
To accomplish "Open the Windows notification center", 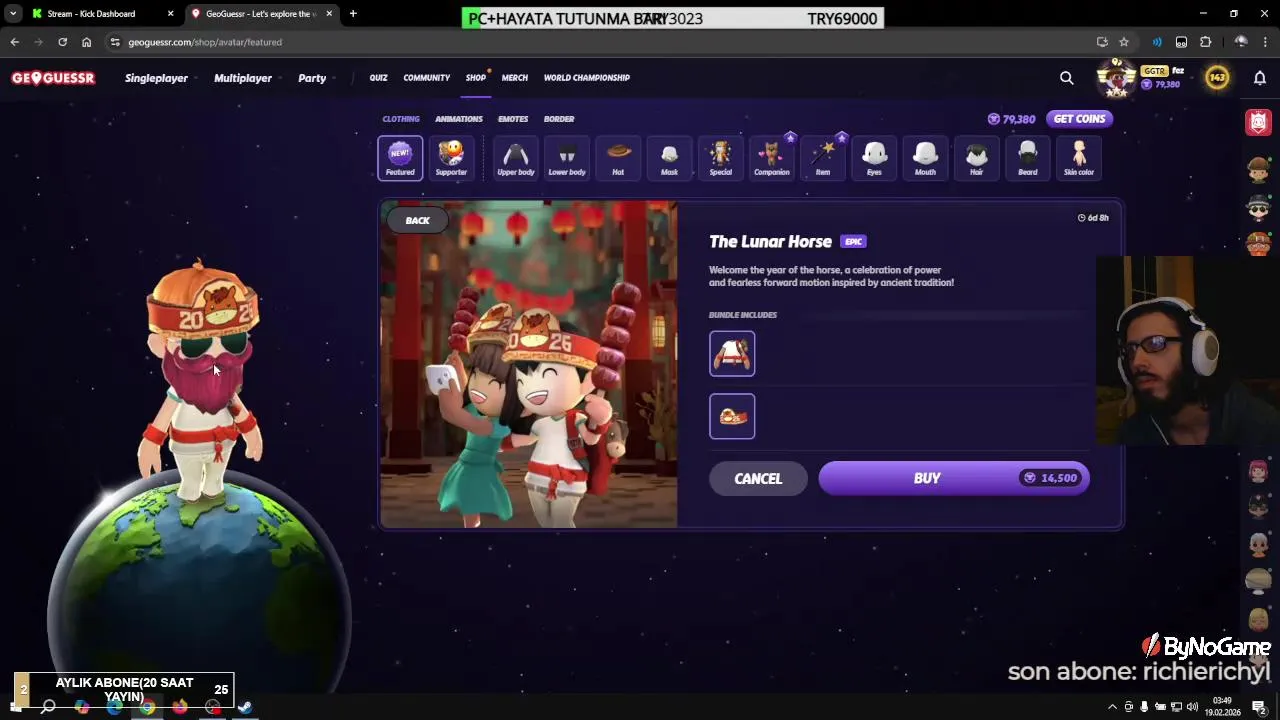I will [x=1259, y=707].
